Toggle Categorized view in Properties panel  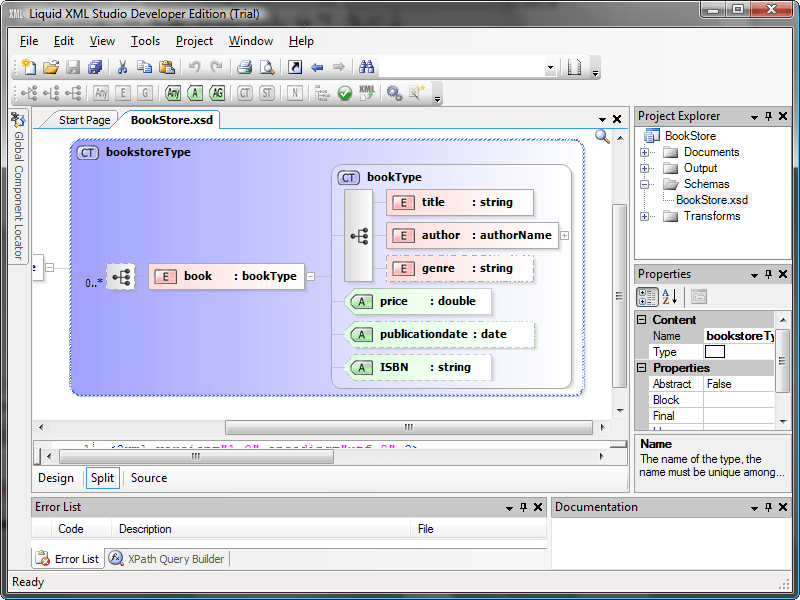(x=647, y=297)
